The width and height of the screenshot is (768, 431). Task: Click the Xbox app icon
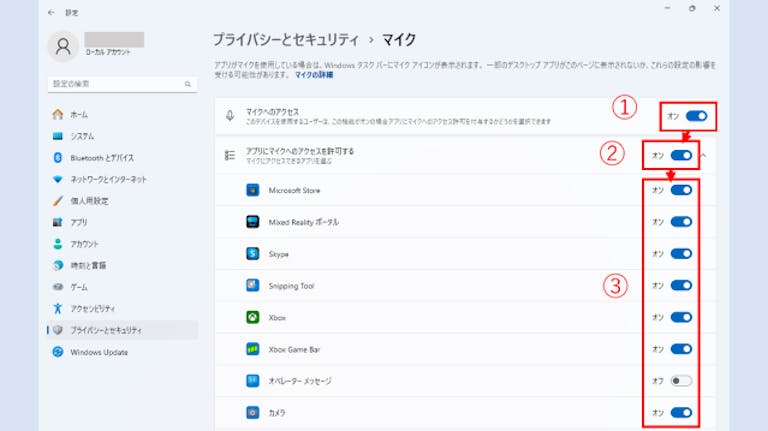253,317
